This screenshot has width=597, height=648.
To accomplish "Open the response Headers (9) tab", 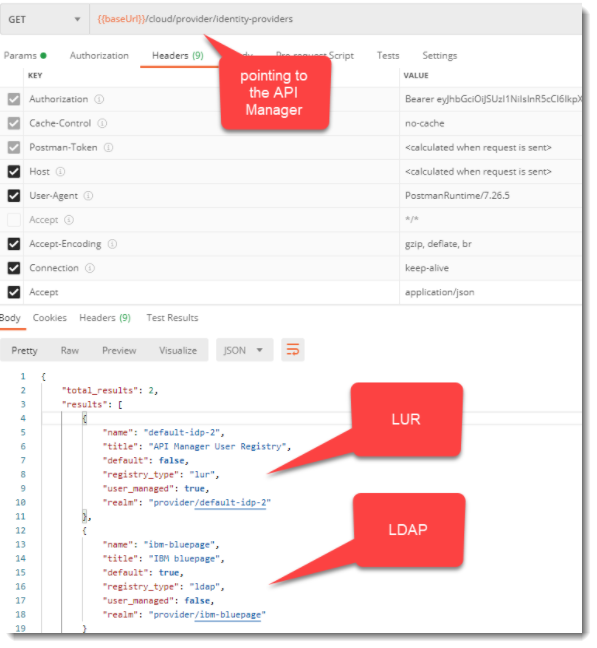I will tap(105, 318).
